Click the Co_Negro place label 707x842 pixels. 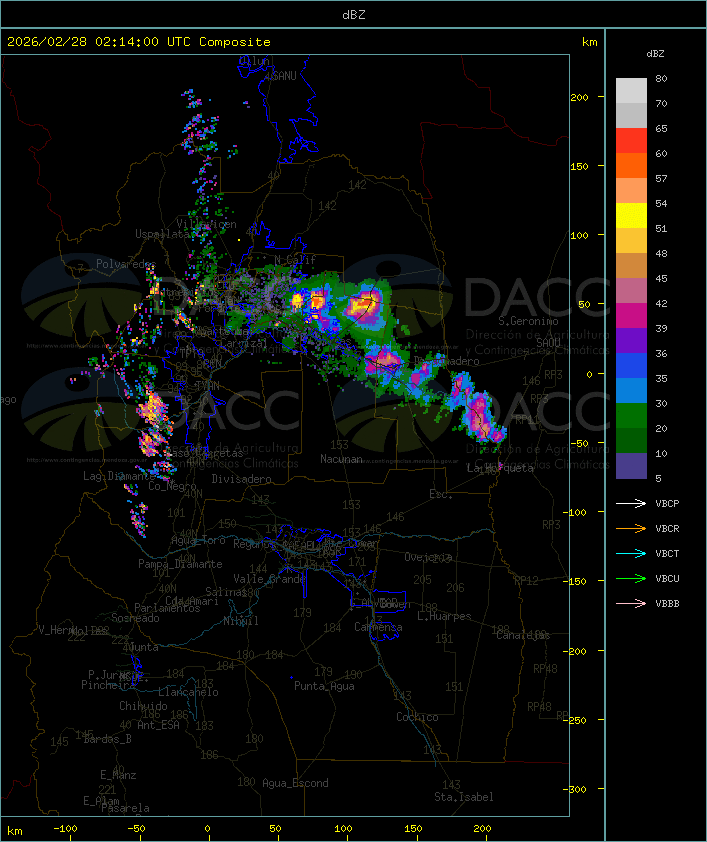(172, 486)
